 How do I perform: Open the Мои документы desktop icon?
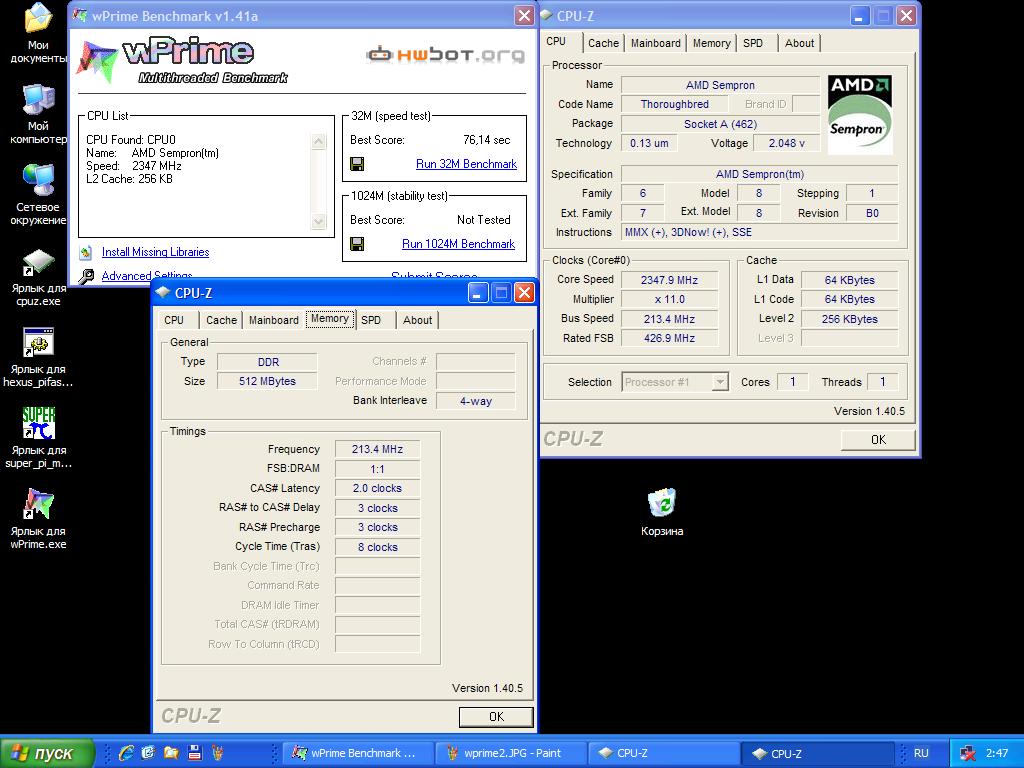(38, 18)
